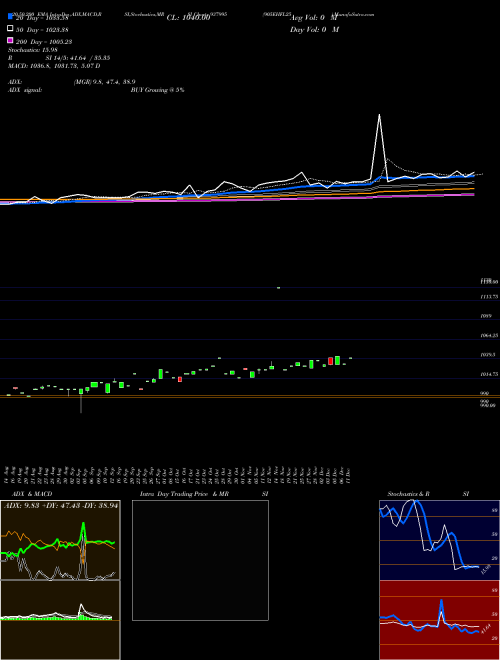The height and width of the screenshot is (660, 500).
Task: Click the '200 Day = 1005.23' label
Action: coord(44,42)
